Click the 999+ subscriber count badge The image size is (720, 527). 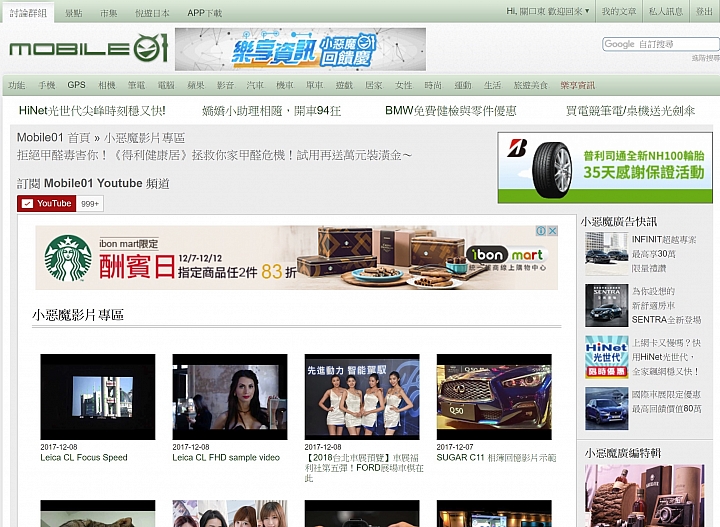(90, 204)
